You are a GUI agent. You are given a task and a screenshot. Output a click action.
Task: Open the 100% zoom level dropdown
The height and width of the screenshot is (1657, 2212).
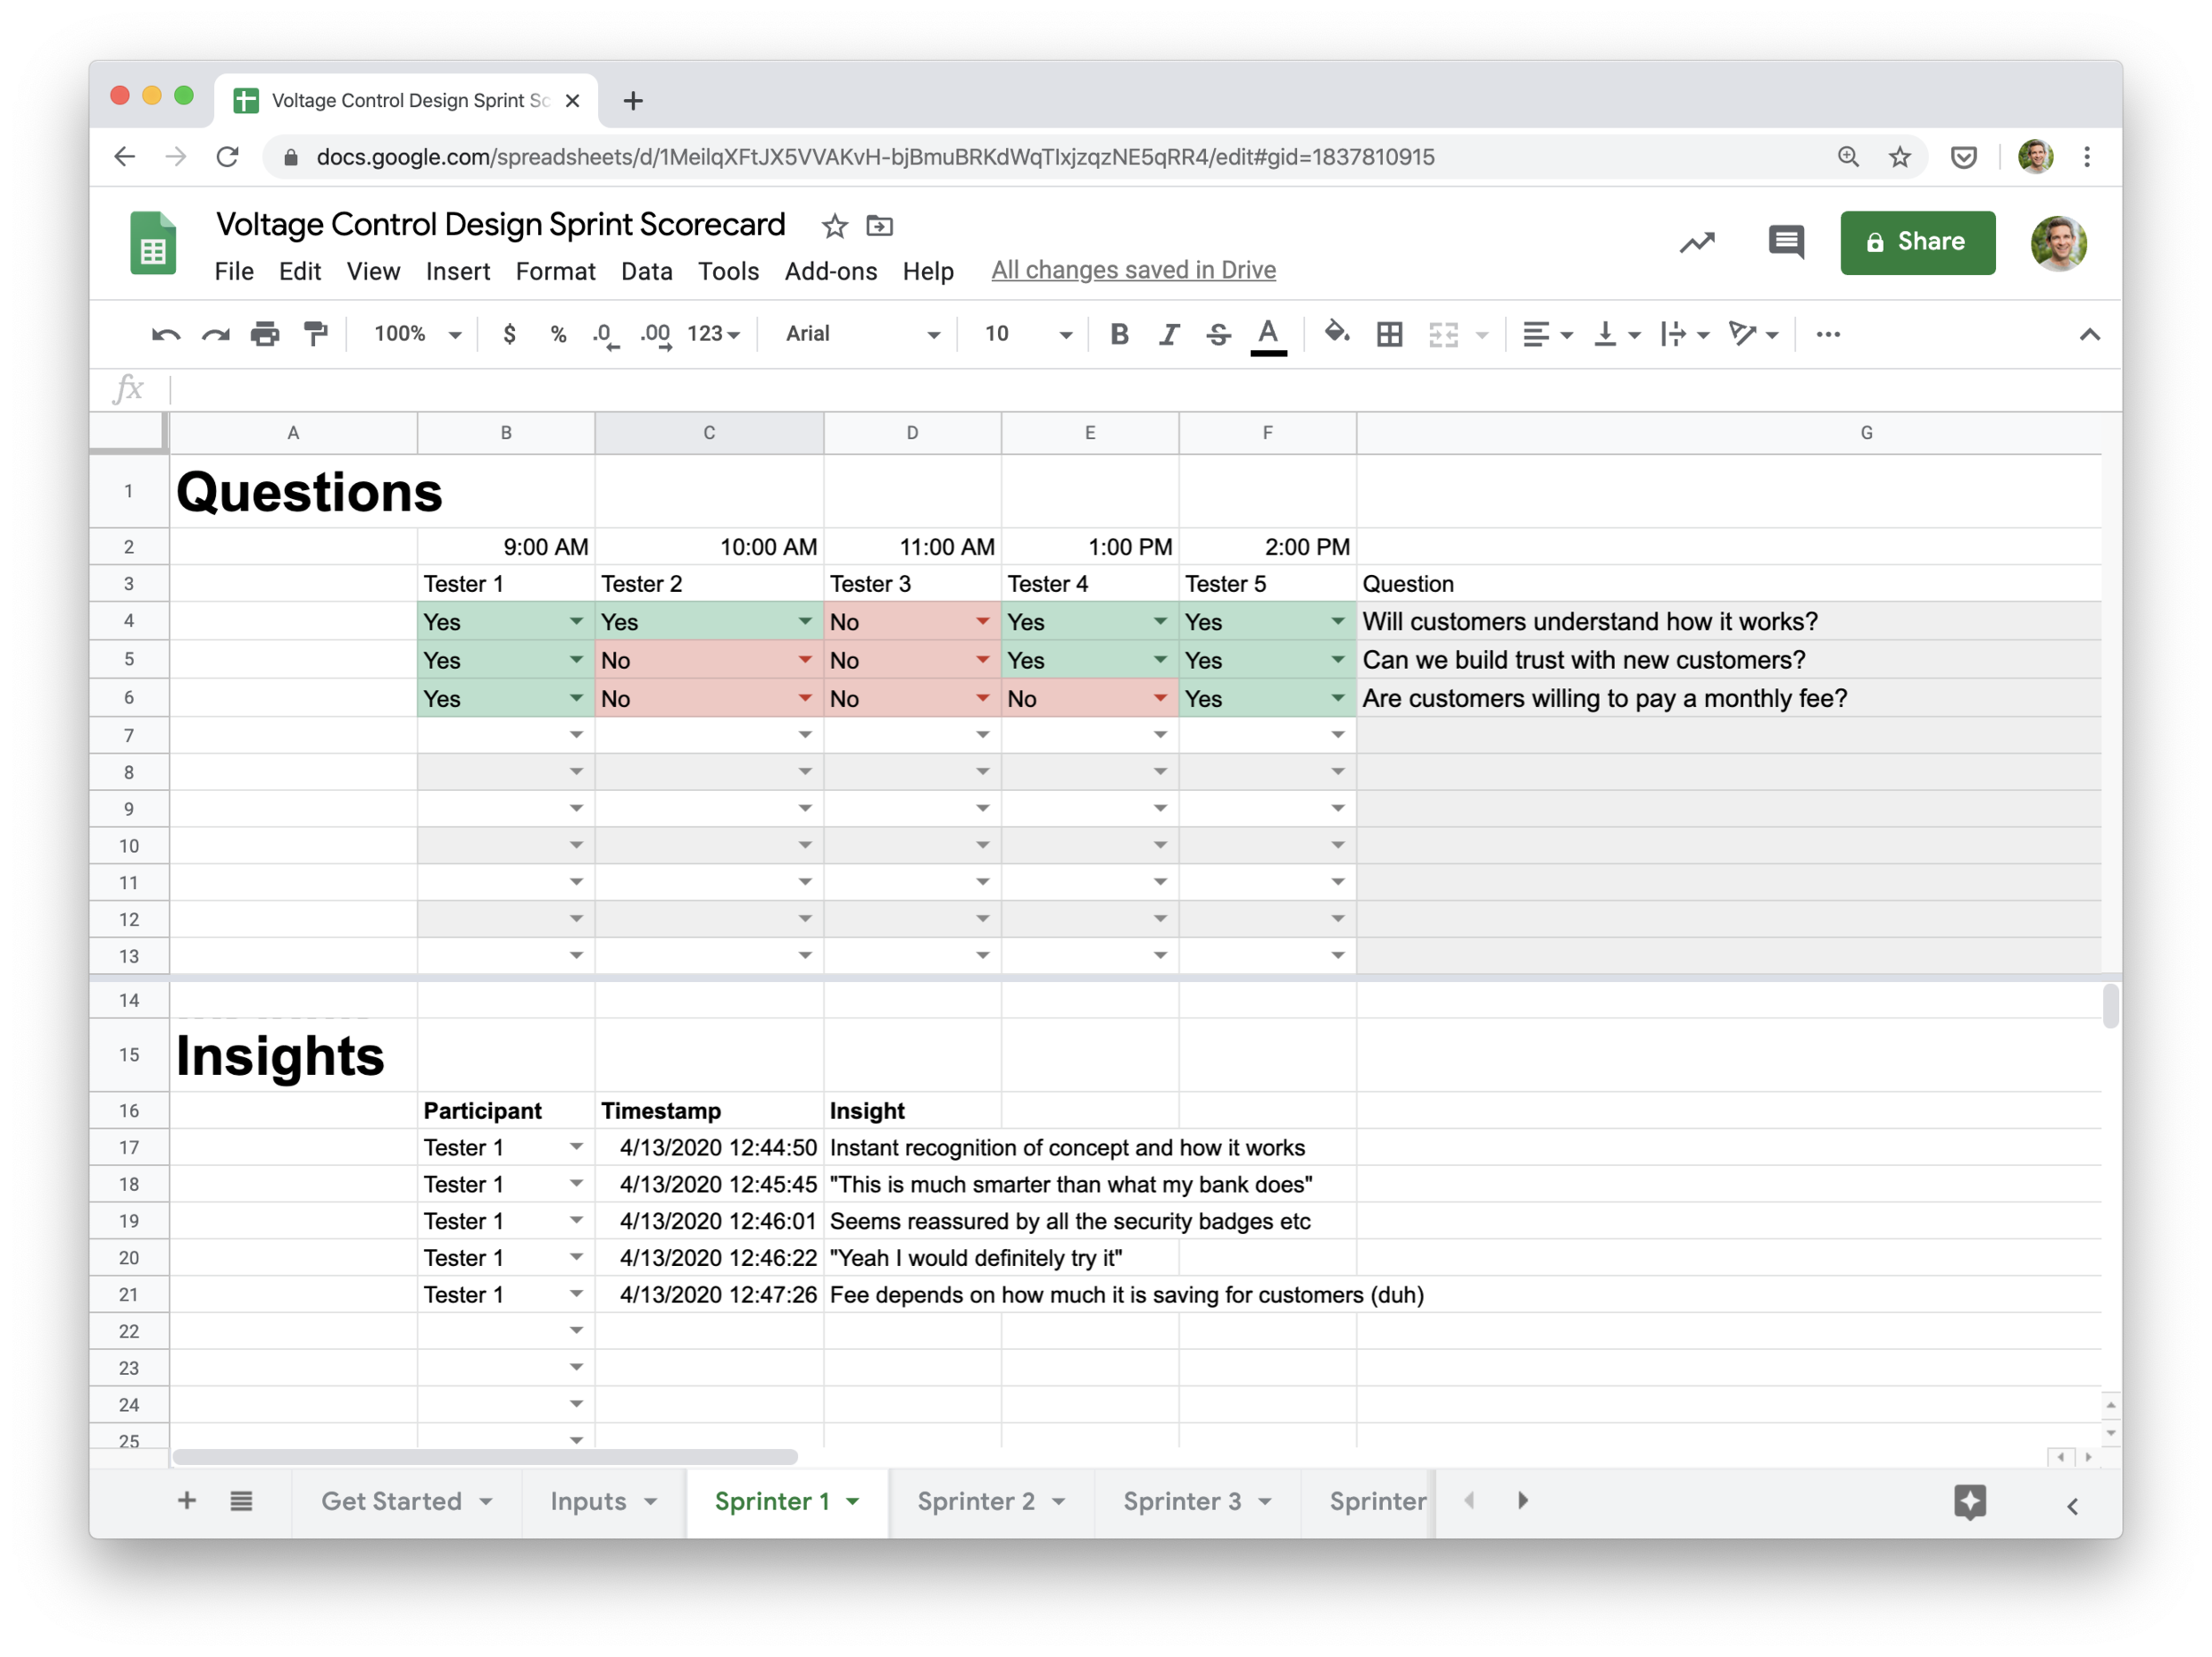pyautogui.click(x=417, y=334)
